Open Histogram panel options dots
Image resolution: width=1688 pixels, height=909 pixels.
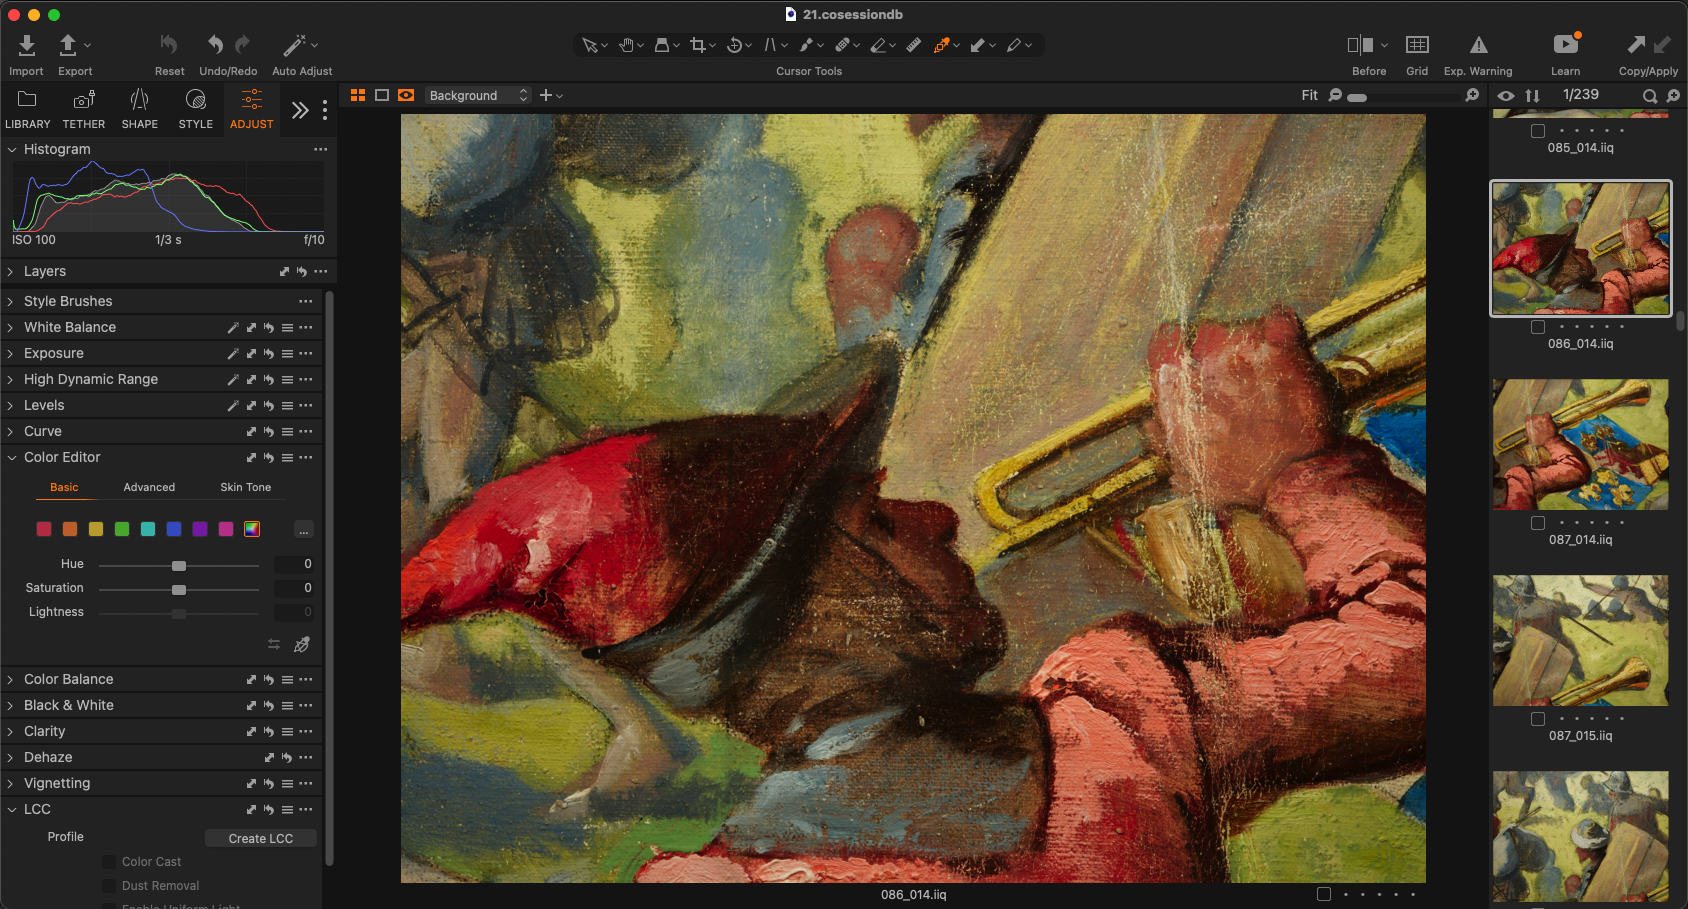click(x=320, y=149)
